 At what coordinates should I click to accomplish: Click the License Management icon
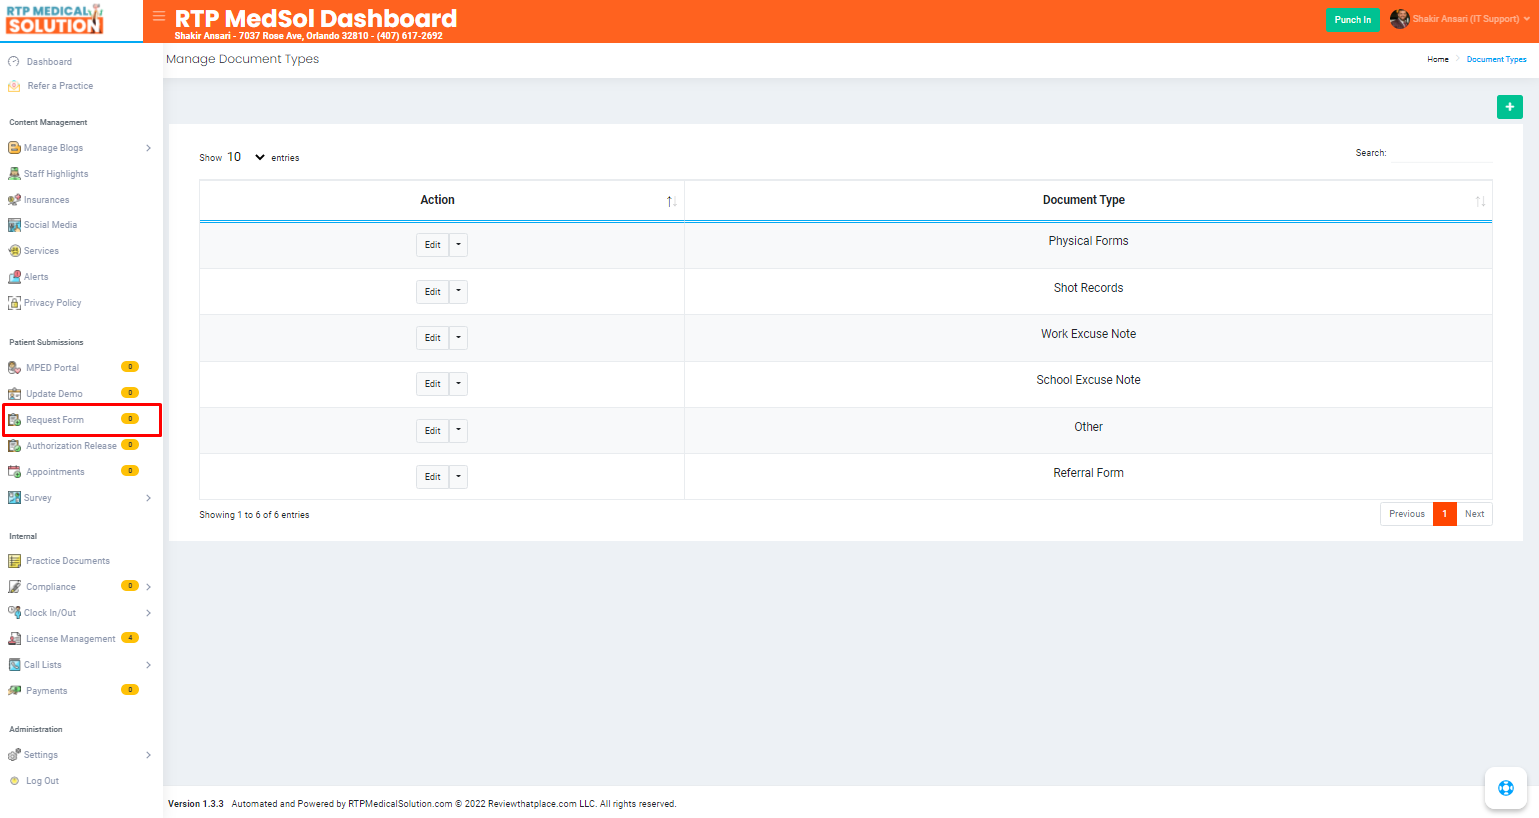[x=14, y=639]
